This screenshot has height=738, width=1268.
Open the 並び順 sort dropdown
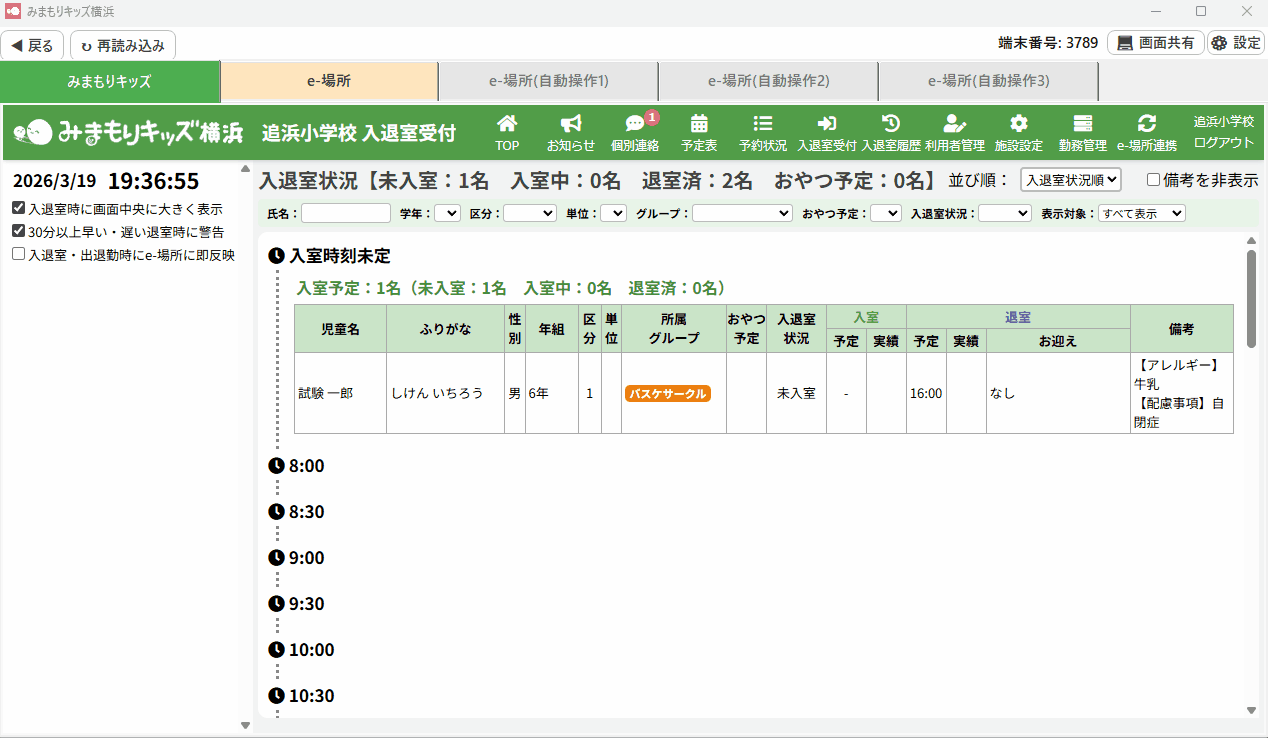(1070, 180)
